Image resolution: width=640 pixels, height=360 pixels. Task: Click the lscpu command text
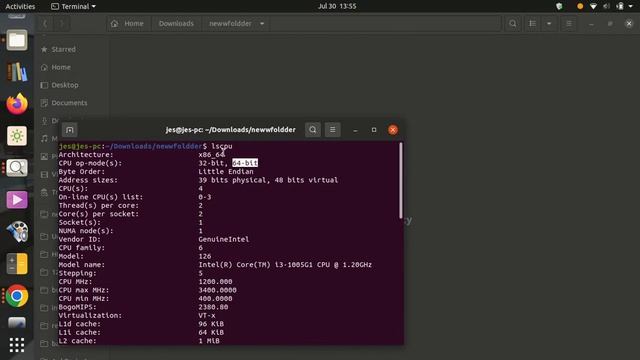coord(222,146)
